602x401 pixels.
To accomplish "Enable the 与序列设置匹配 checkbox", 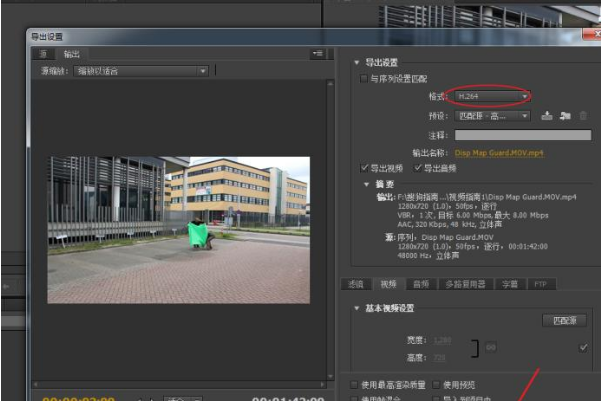I will (x=363, y=79).
